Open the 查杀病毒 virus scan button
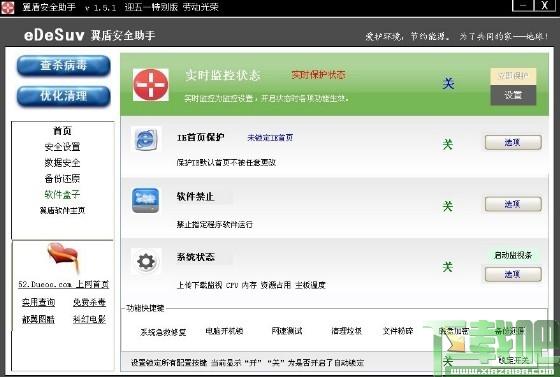560x377 pixels. click(64, 66)
